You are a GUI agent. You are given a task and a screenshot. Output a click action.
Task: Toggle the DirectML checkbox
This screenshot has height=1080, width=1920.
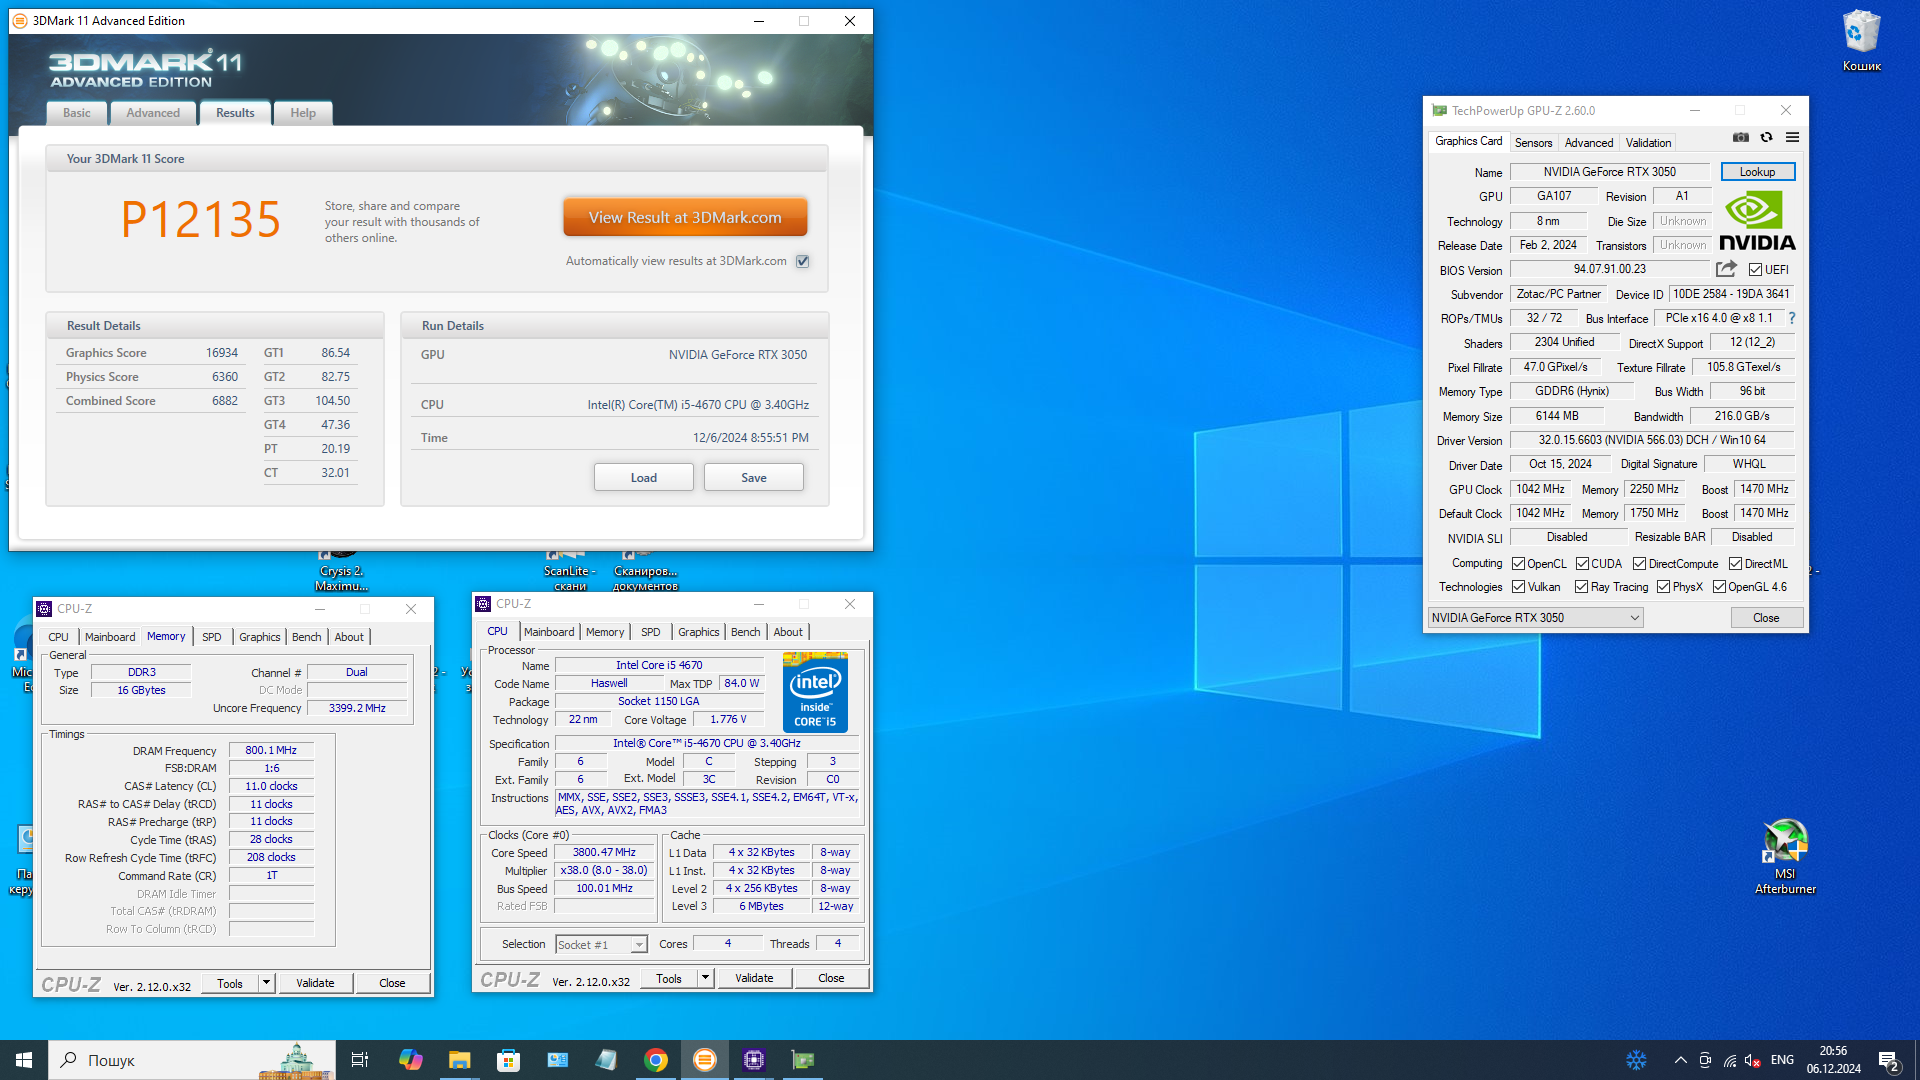[1736, 564]
